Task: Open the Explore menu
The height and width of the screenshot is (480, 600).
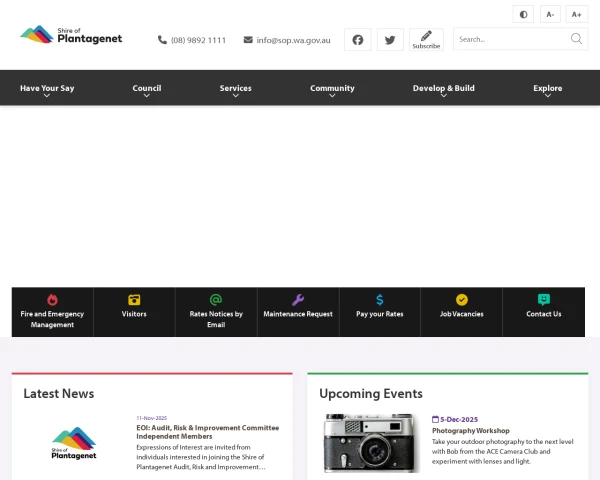Action: [x=548, y=89]
